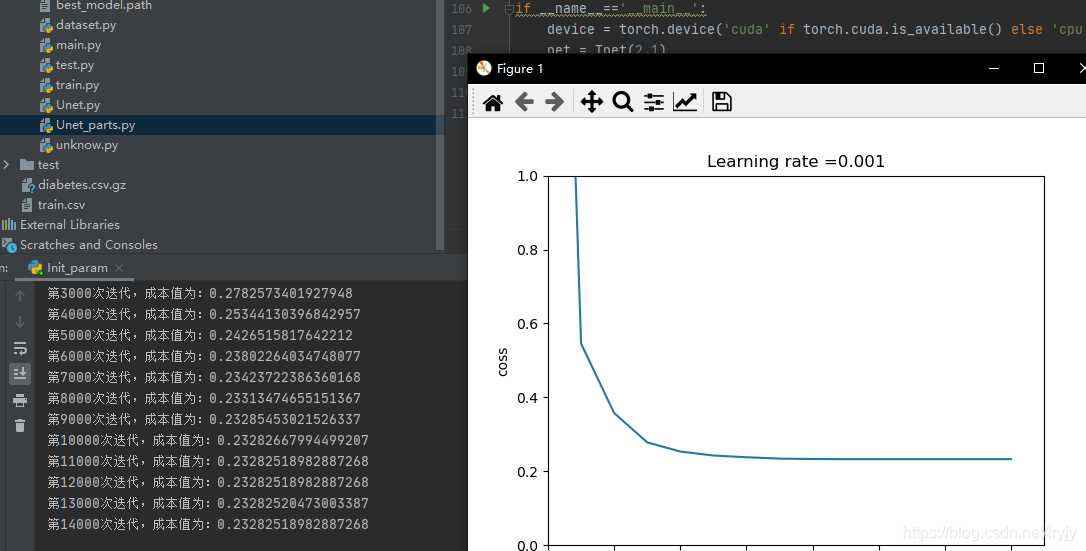Clear all console output with trash icon
1086x551 pixels.
20,426
